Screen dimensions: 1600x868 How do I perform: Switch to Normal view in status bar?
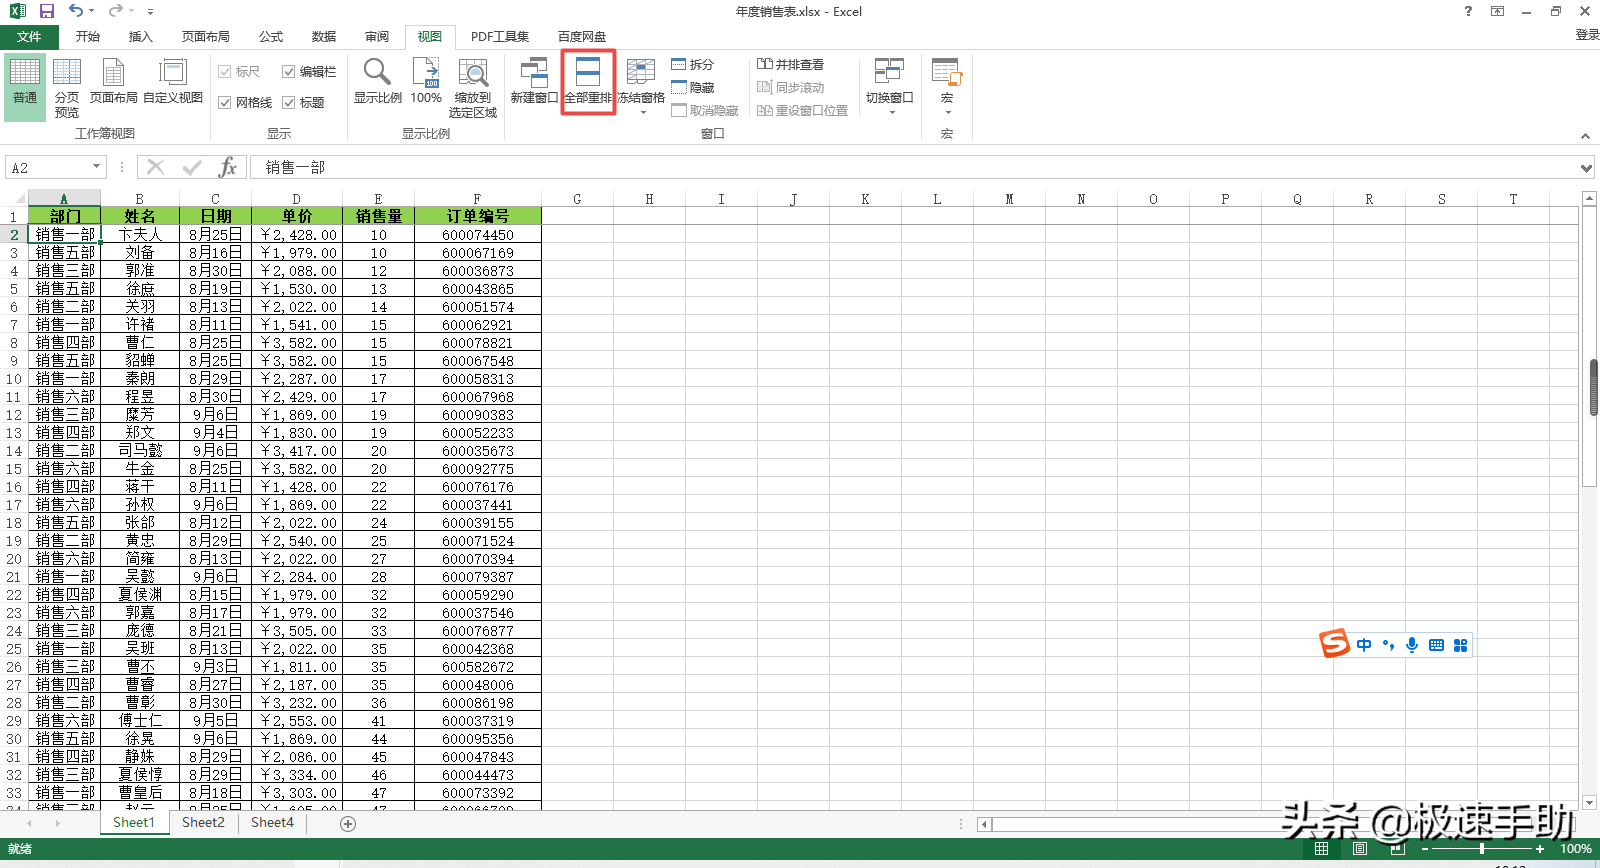tap(1322, 849)
